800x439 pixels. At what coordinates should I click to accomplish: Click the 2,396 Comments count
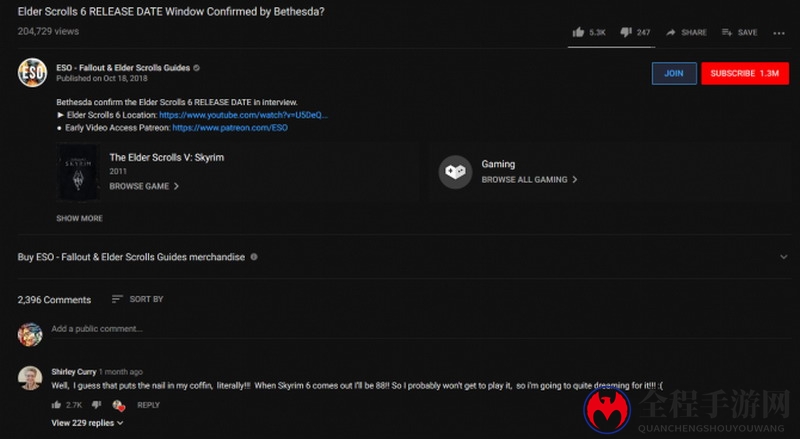(54, 300)
